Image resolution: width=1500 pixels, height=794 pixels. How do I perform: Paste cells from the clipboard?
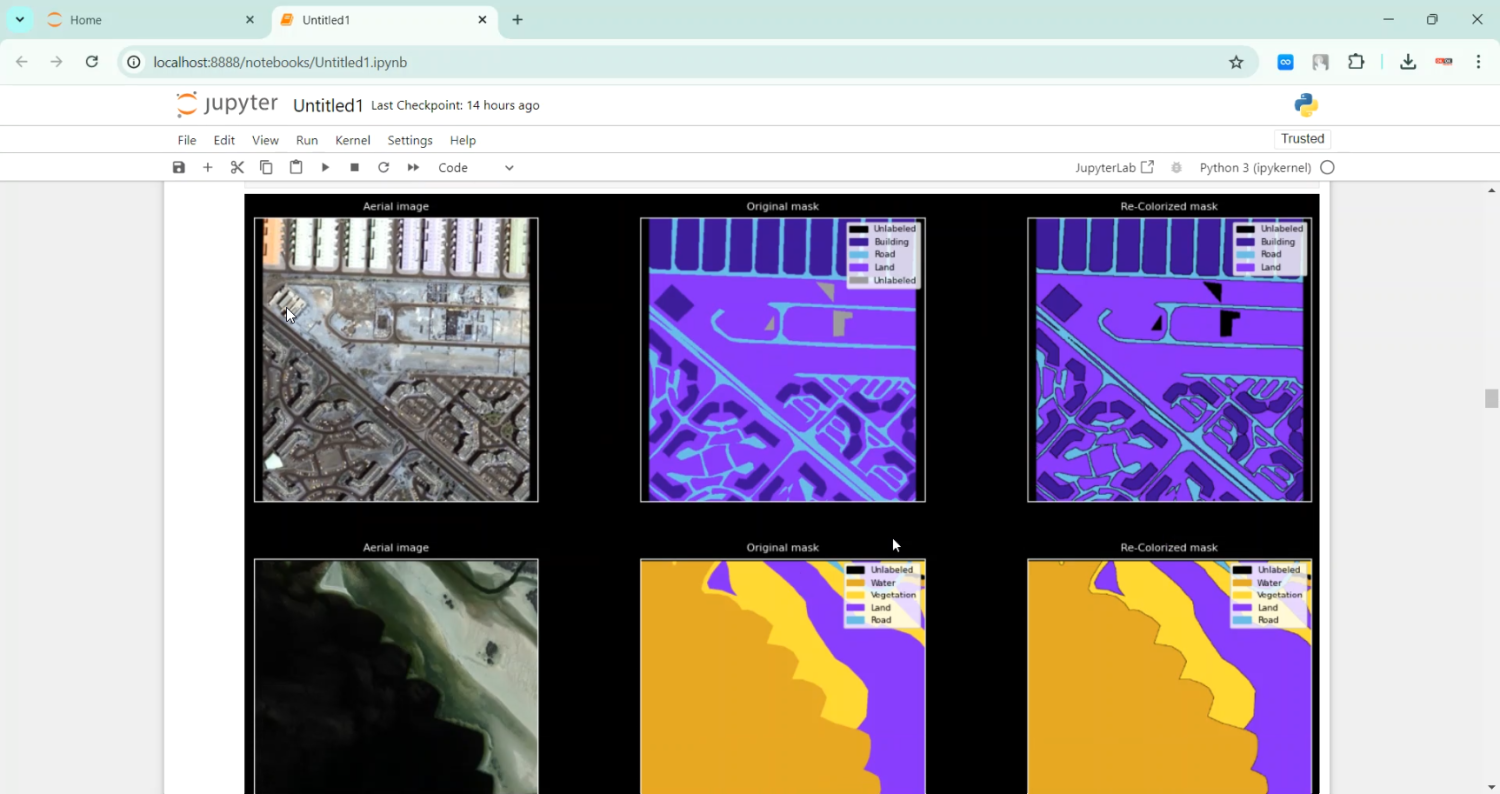(296, 167)
